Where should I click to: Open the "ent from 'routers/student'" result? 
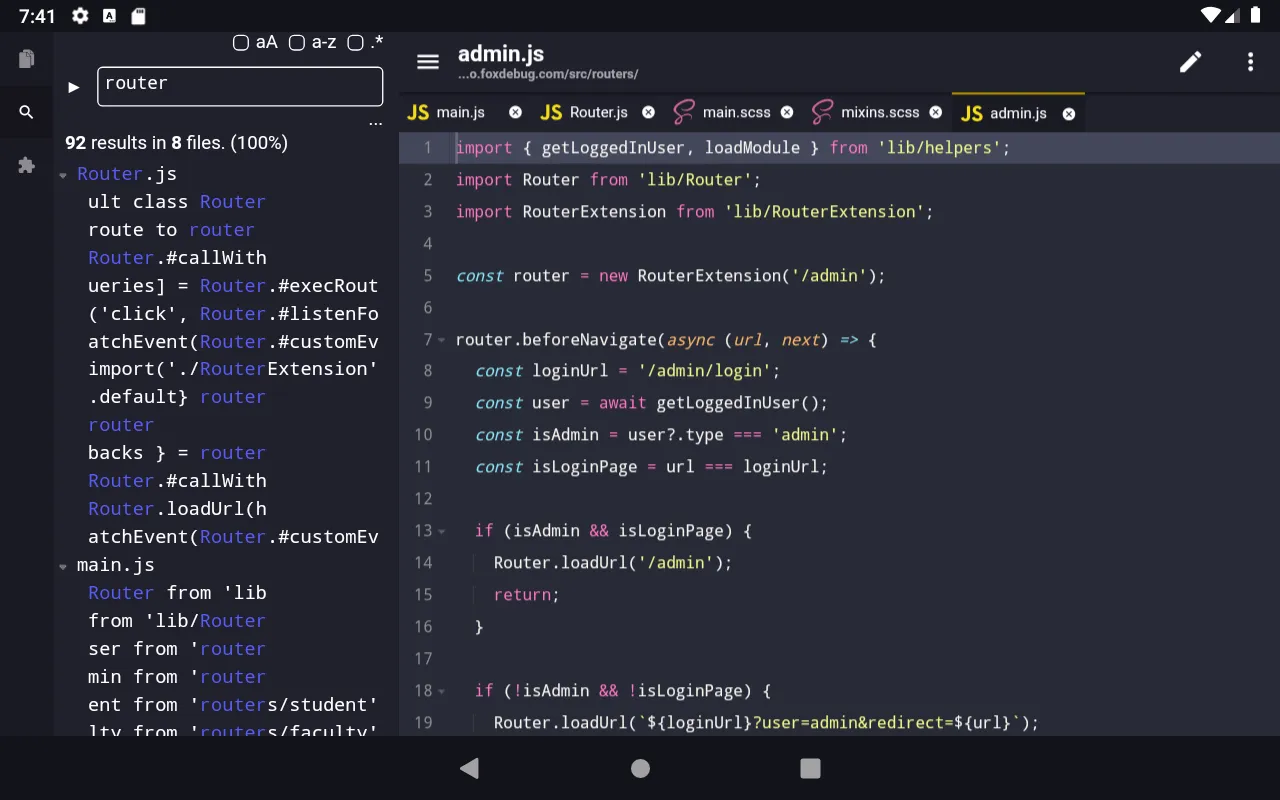pos(233,705)
